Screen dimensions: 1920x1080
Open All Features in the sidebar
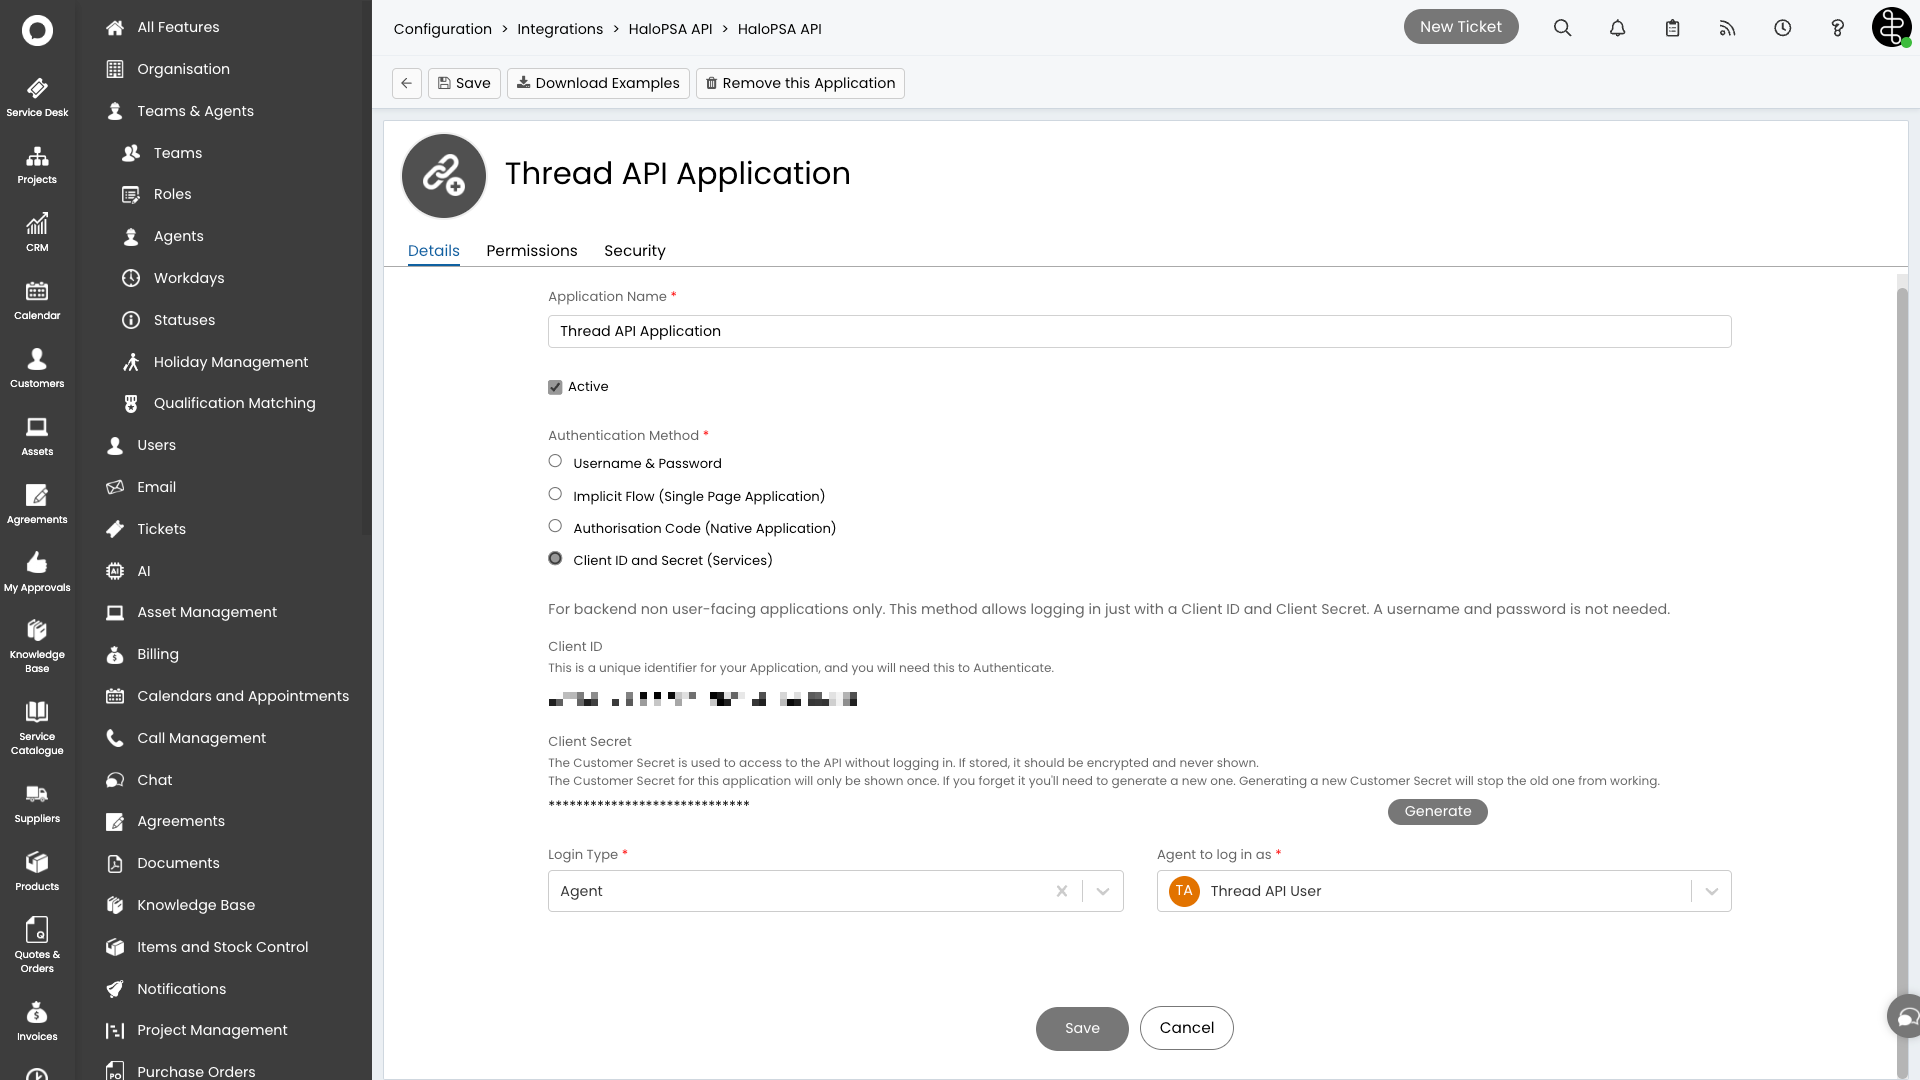click(178, 27)
